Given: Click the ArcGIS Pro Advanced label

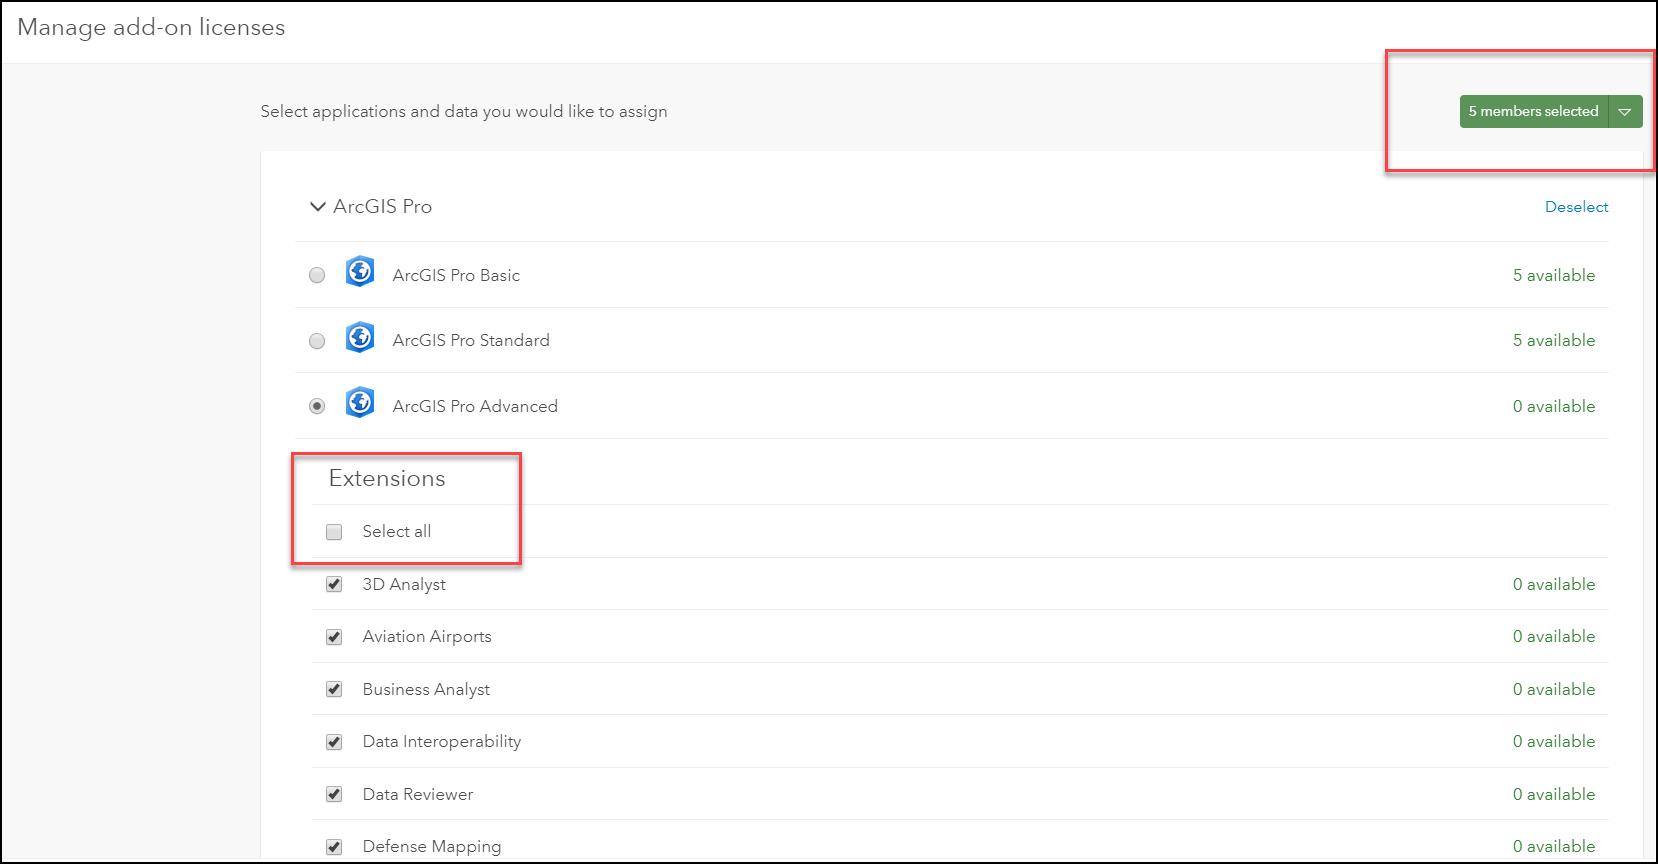Looking at the screenshot, I should pos(475,406).
